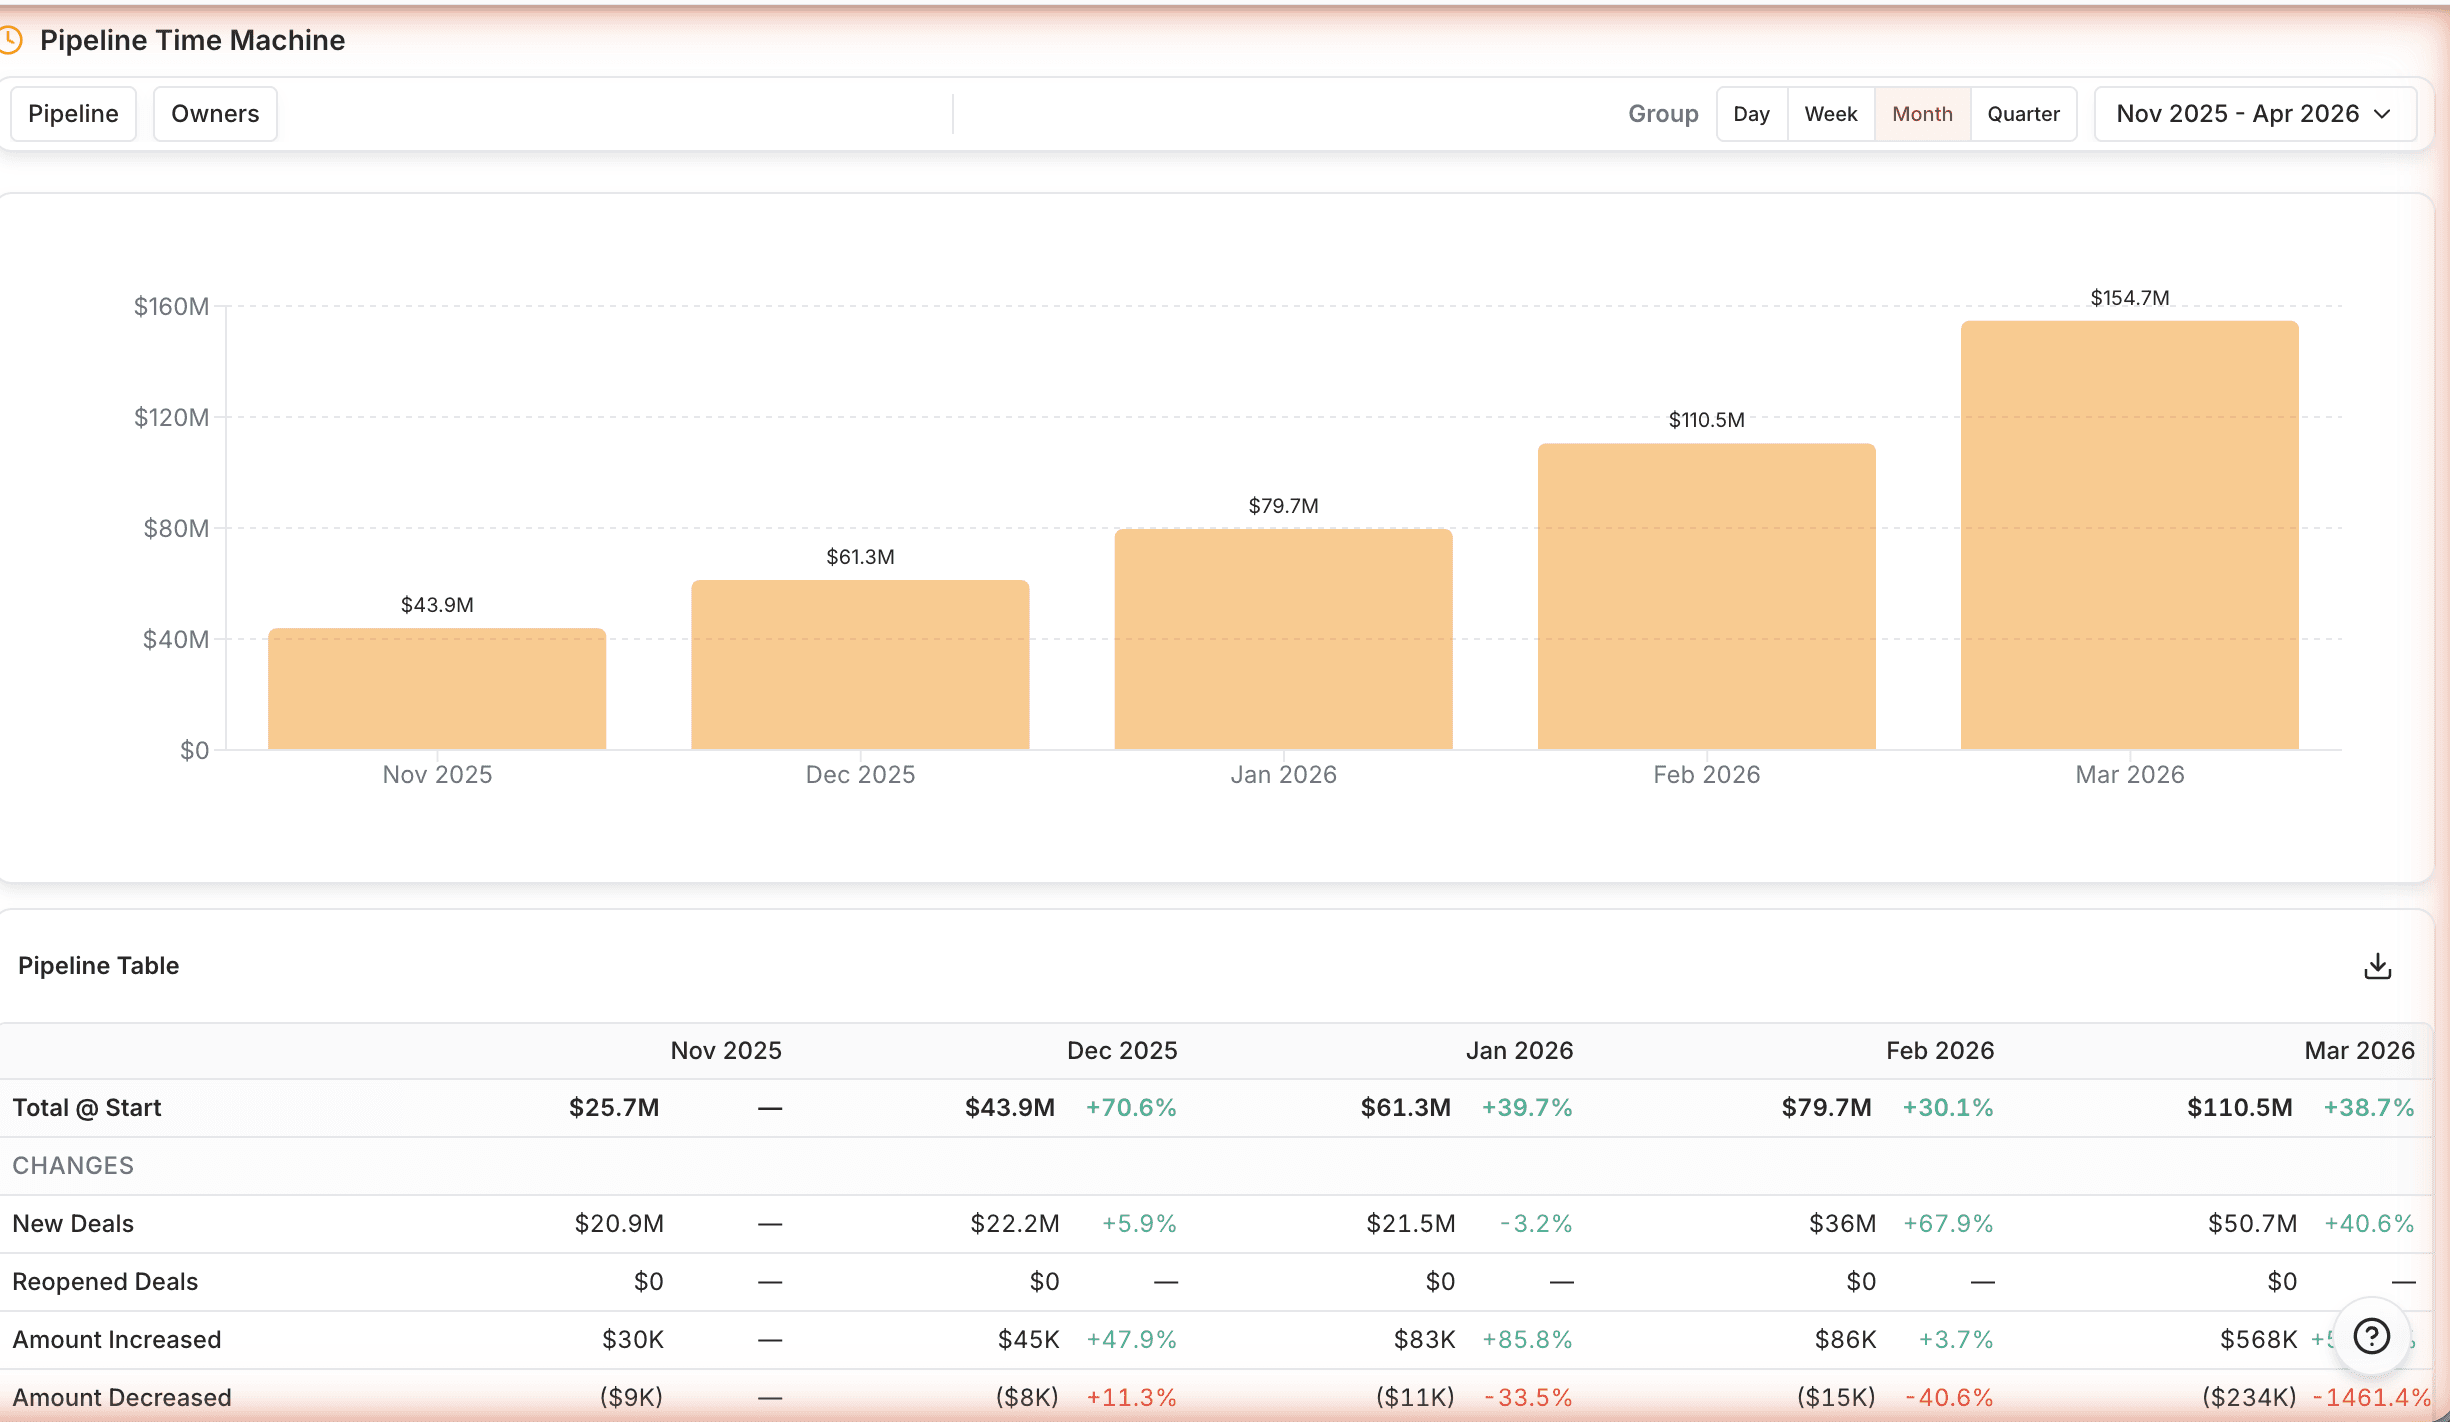Download the Pipeline Table data
This screenshot has height=1422, width=2450.
point(2377,966)
